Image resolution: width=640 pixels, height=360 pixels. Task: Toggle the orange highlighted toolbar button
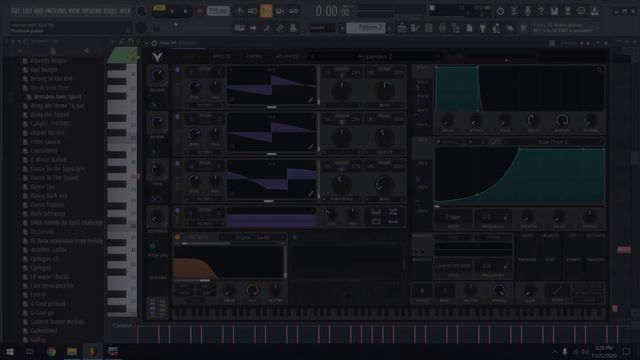click(x=266, y=11)
